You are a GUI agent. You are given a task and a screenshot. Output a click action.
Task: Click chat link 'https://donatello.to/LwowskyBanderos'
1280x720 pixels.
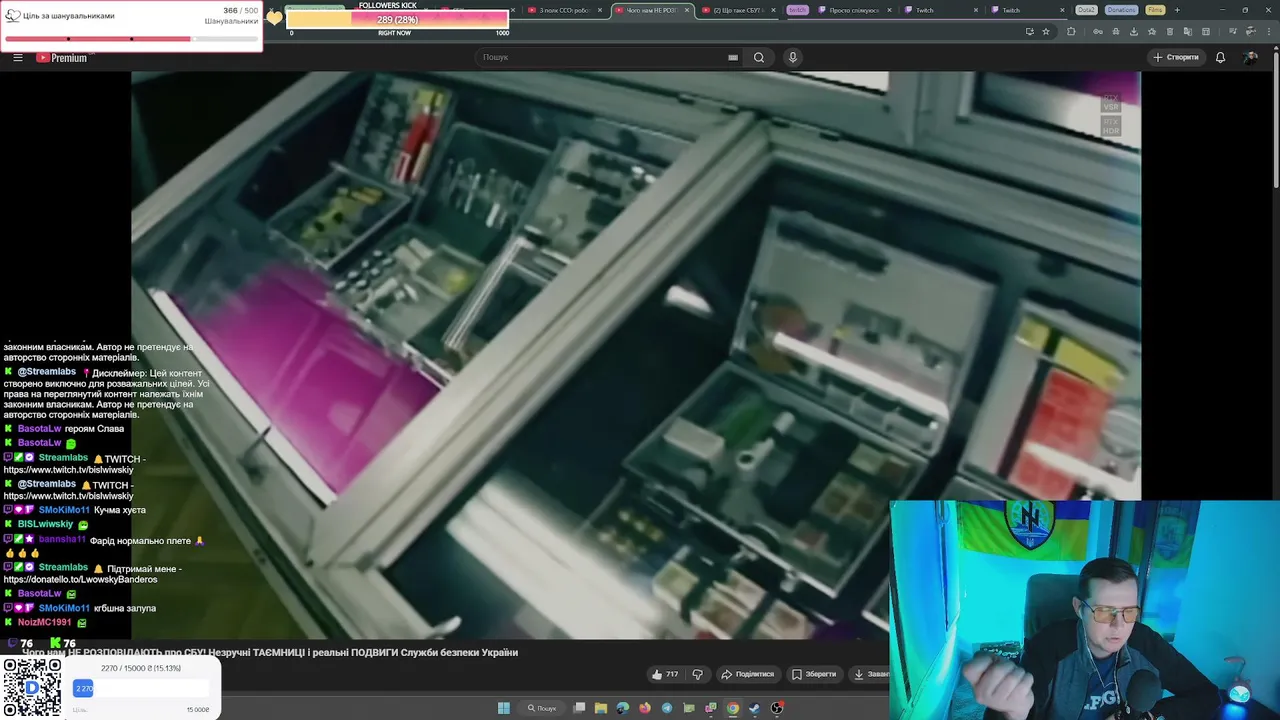point(80,579)
